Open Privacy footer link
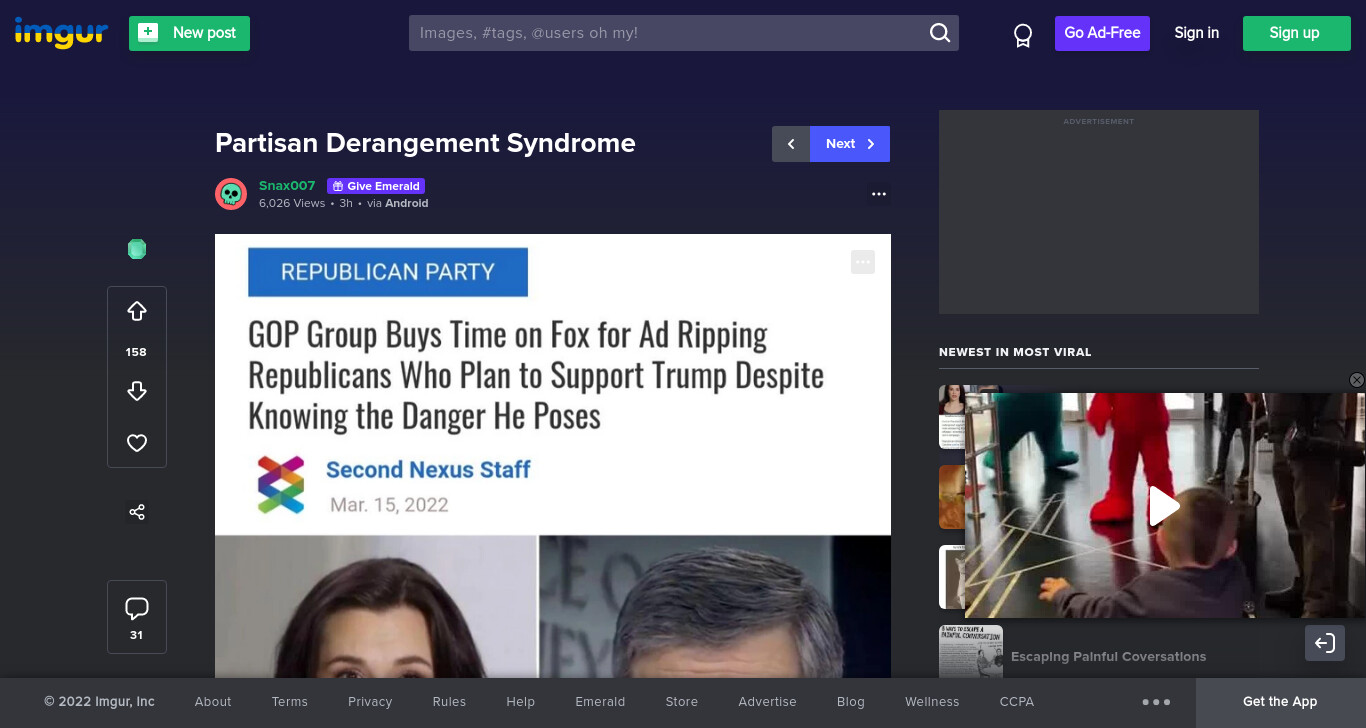This screenshot has width=1366, height=728. tap(370, 702)
